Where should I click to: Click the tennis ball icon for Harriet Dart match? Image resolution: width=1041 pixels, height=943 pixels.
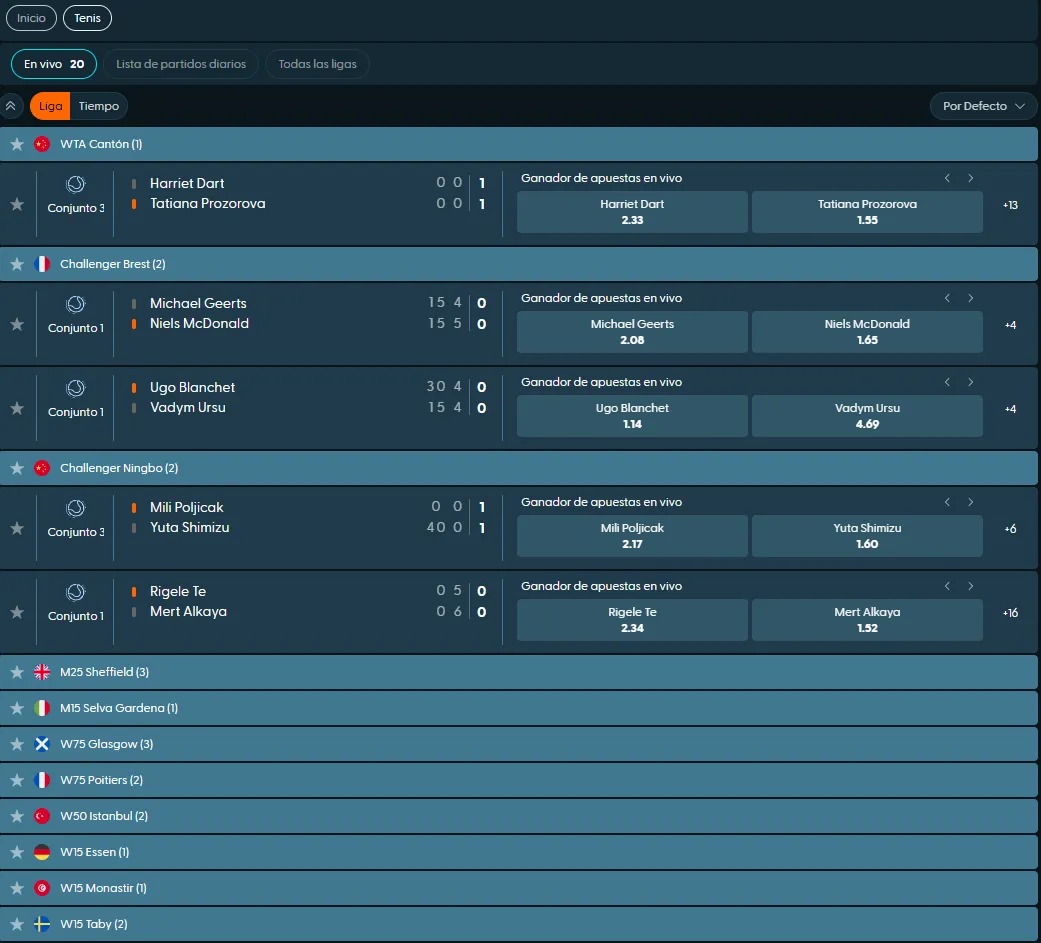(76, 184)
